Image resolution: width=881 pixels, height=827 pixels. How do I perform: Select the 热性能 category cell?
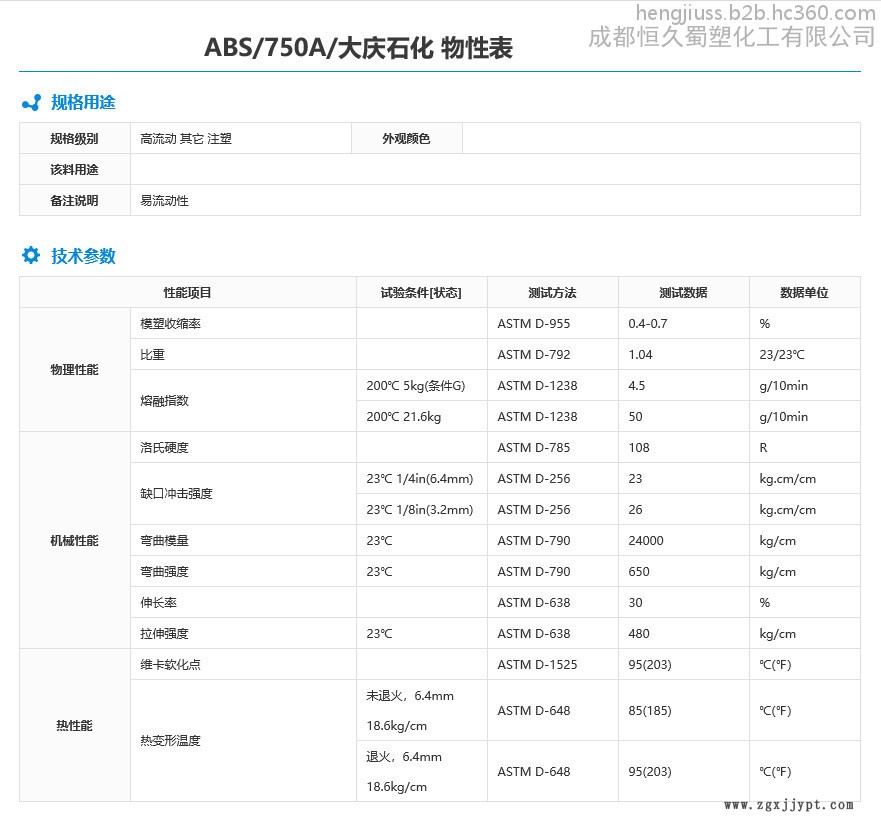point(75,725)
